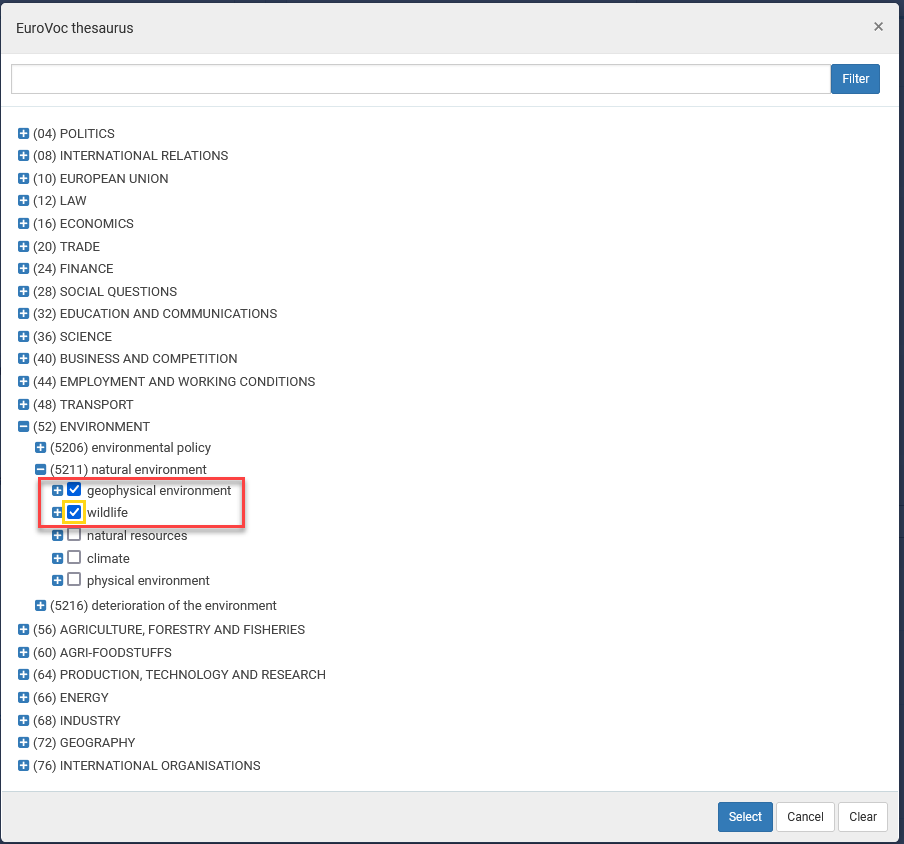Expand (76) INTERNATIONAL ORGANISATIONS node
904x844 pixels.
click(23, 765)
